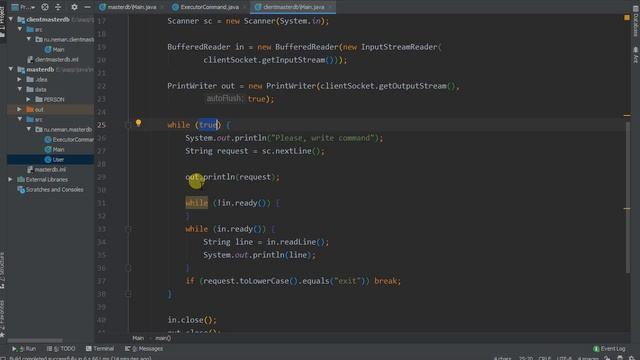Image resolution: width=640 pixels, height=360 pixels.
Task: Open the Ant tool window side tab
Action: [636, 55]
